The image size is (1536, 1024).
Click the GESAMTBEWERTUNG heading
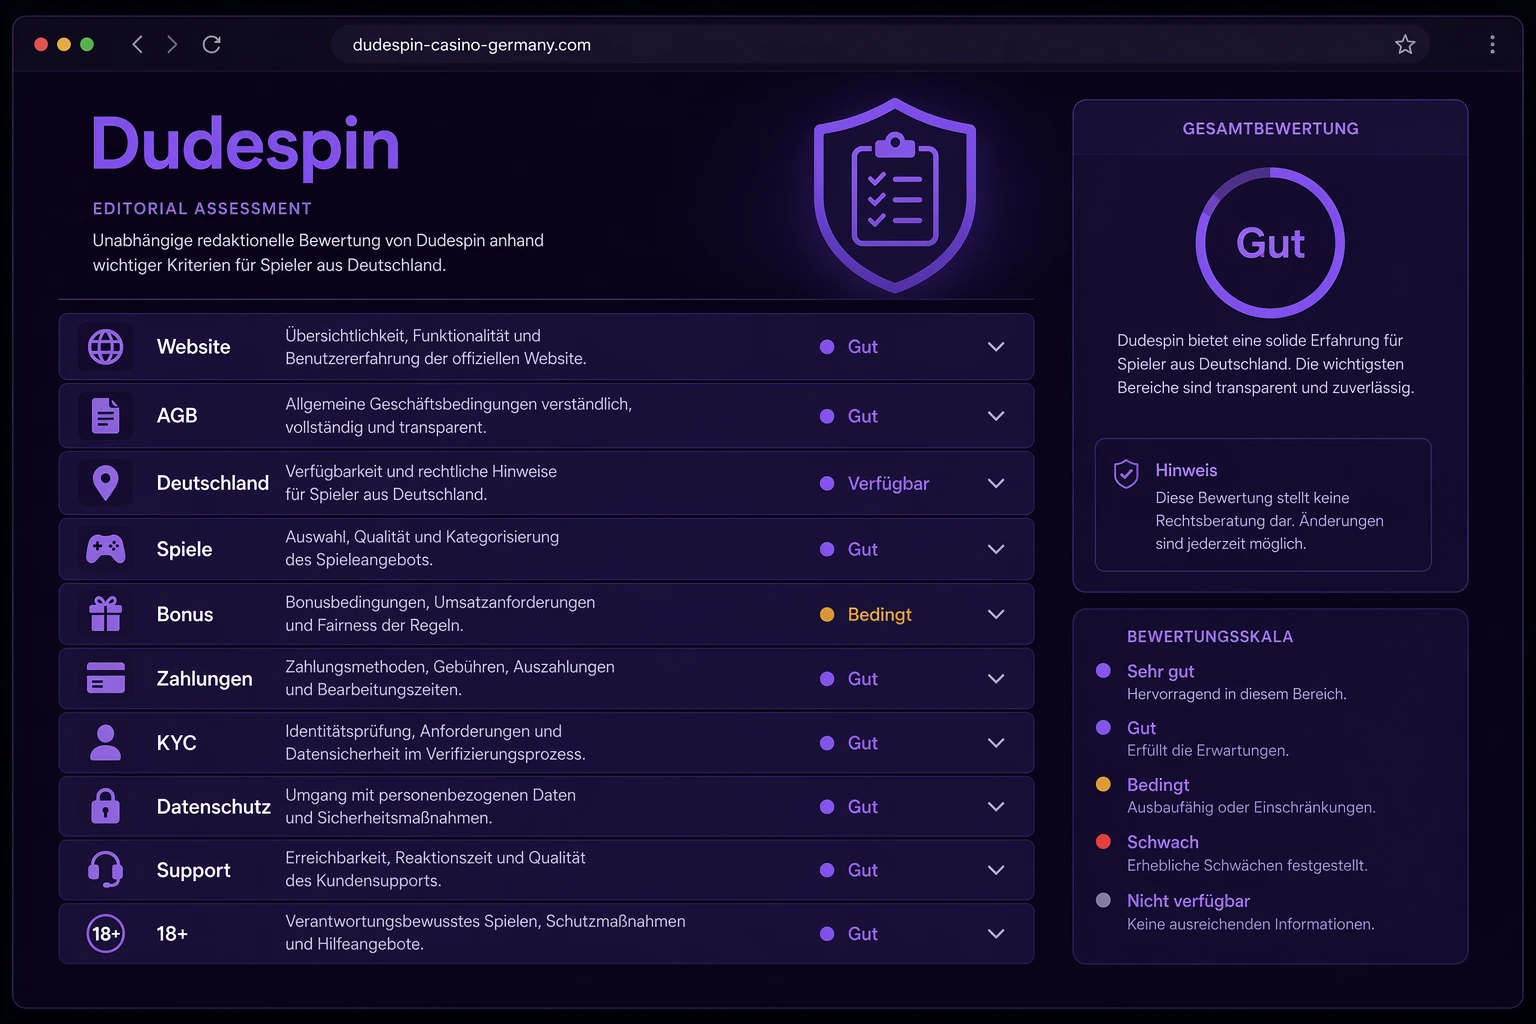pyautogui.click(x=1270, y=128)
